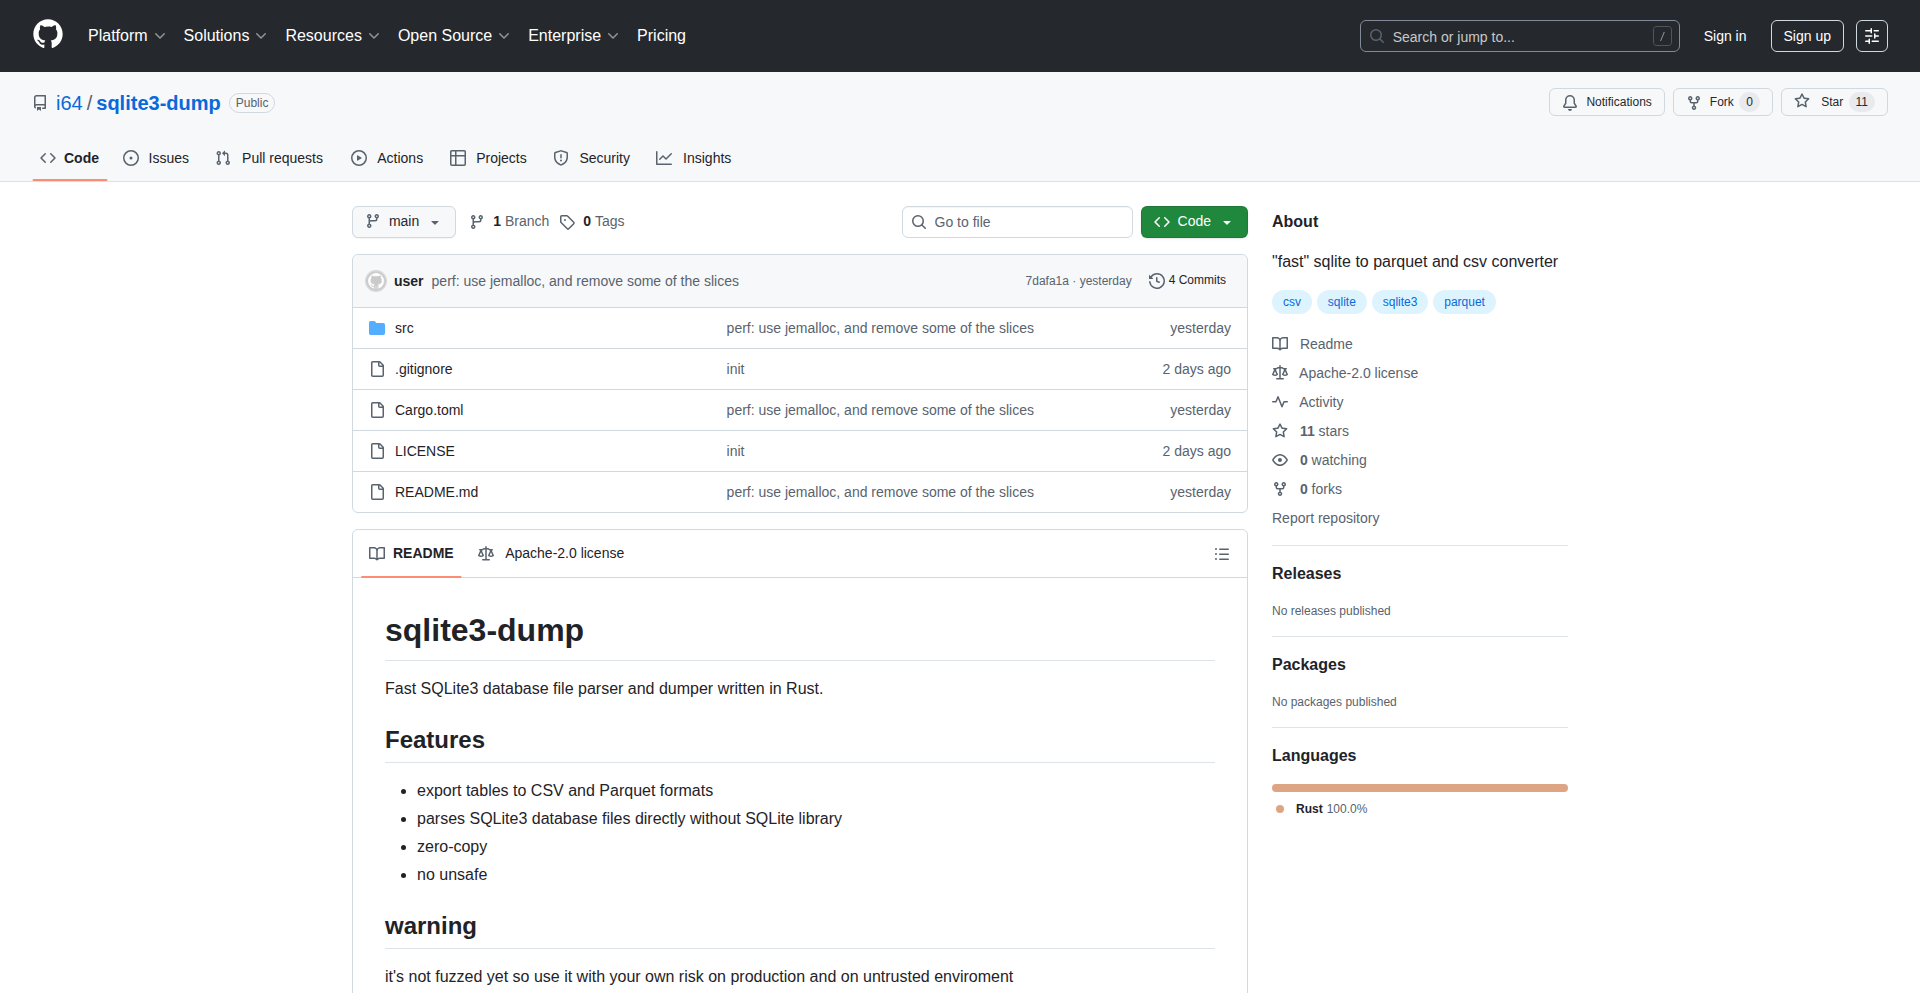This screenshot has width=1920, height=993.
Task: Open the README outline list icon
Action: (1221, 554)
